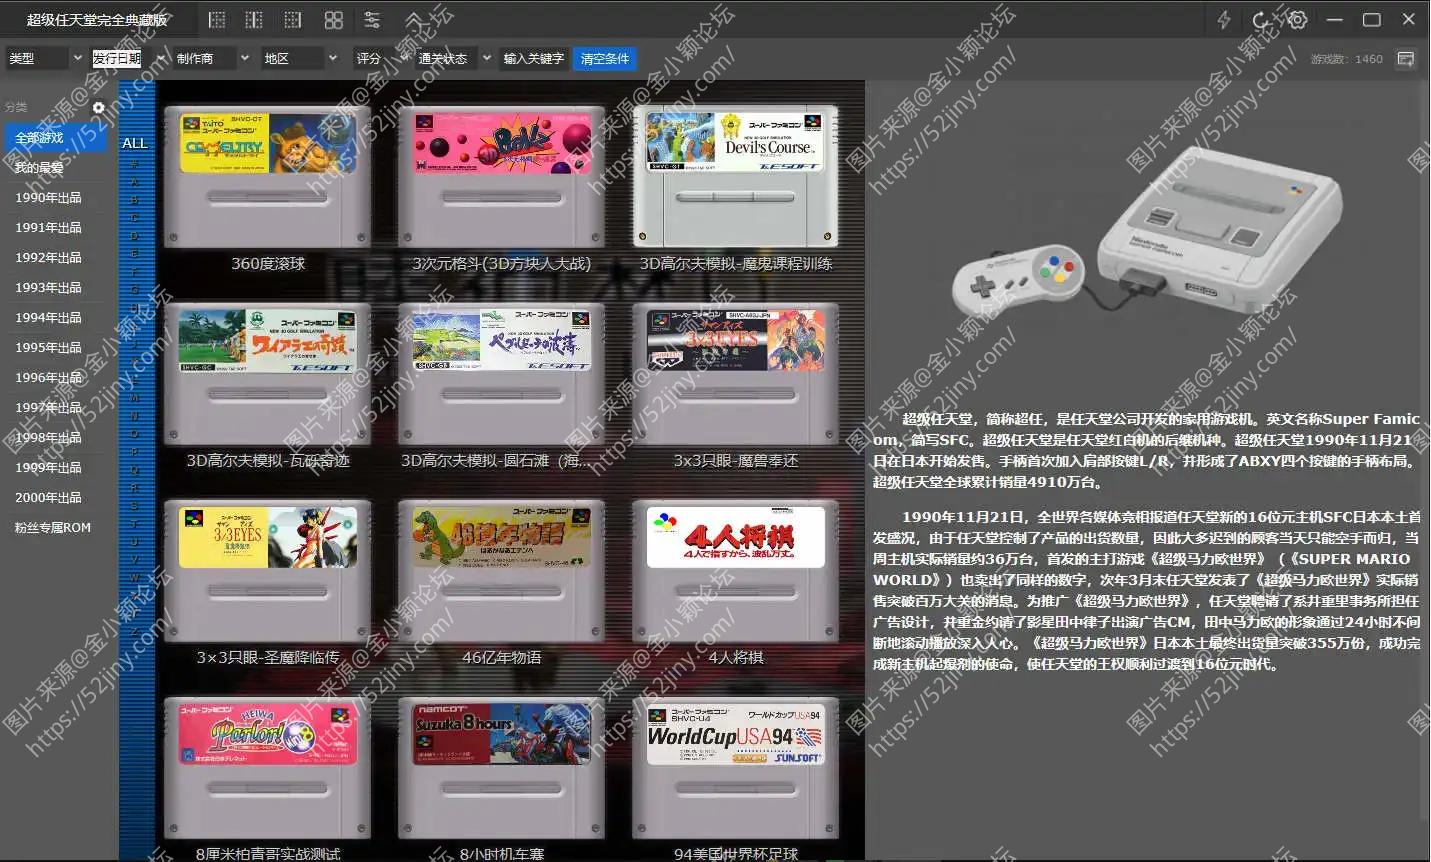This screenshot has width=1431, height=862.
Task: Click the 发行日期 filter label
Action: coord(118,58)
